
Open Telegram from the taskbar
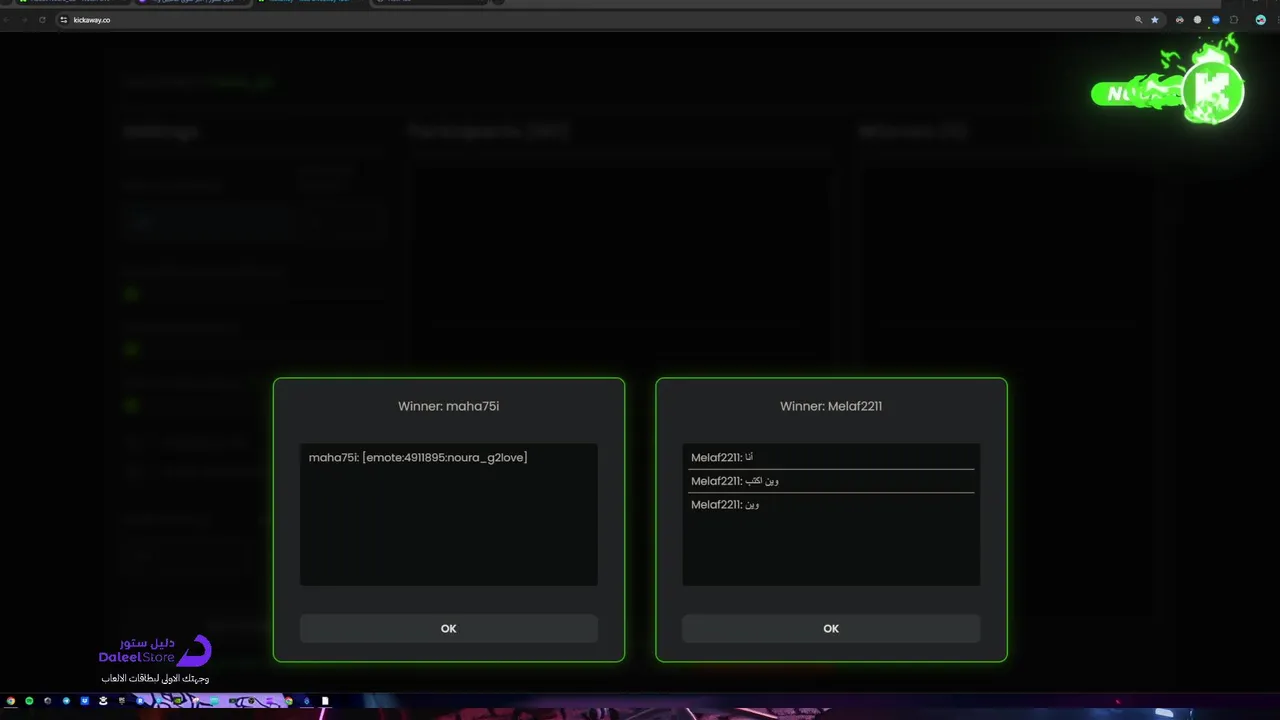coord(66,701)
